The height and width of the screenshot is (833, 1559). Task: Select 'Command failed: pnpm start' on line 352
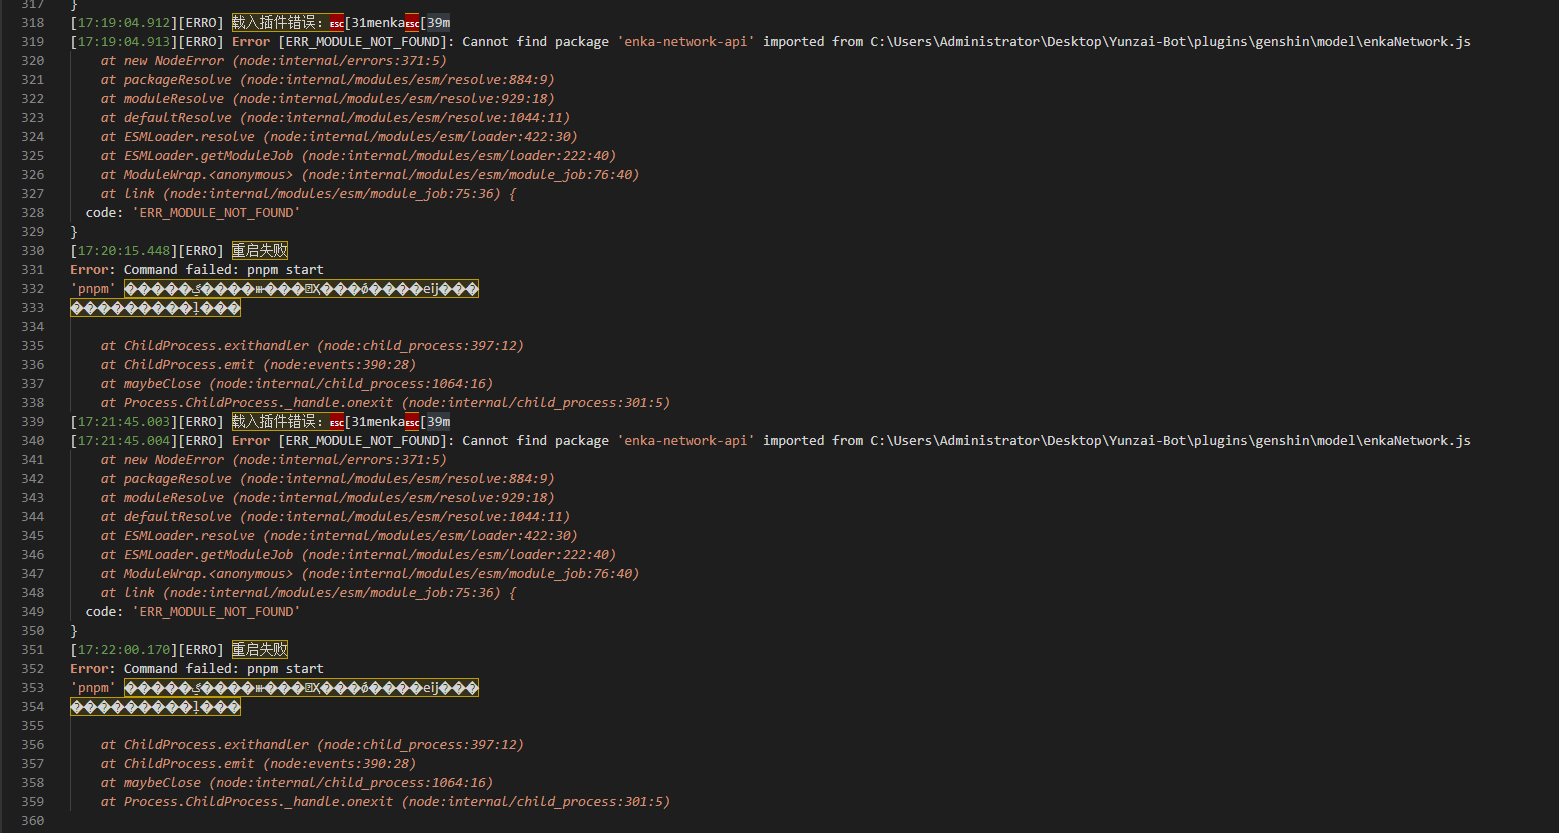[225, 668]
